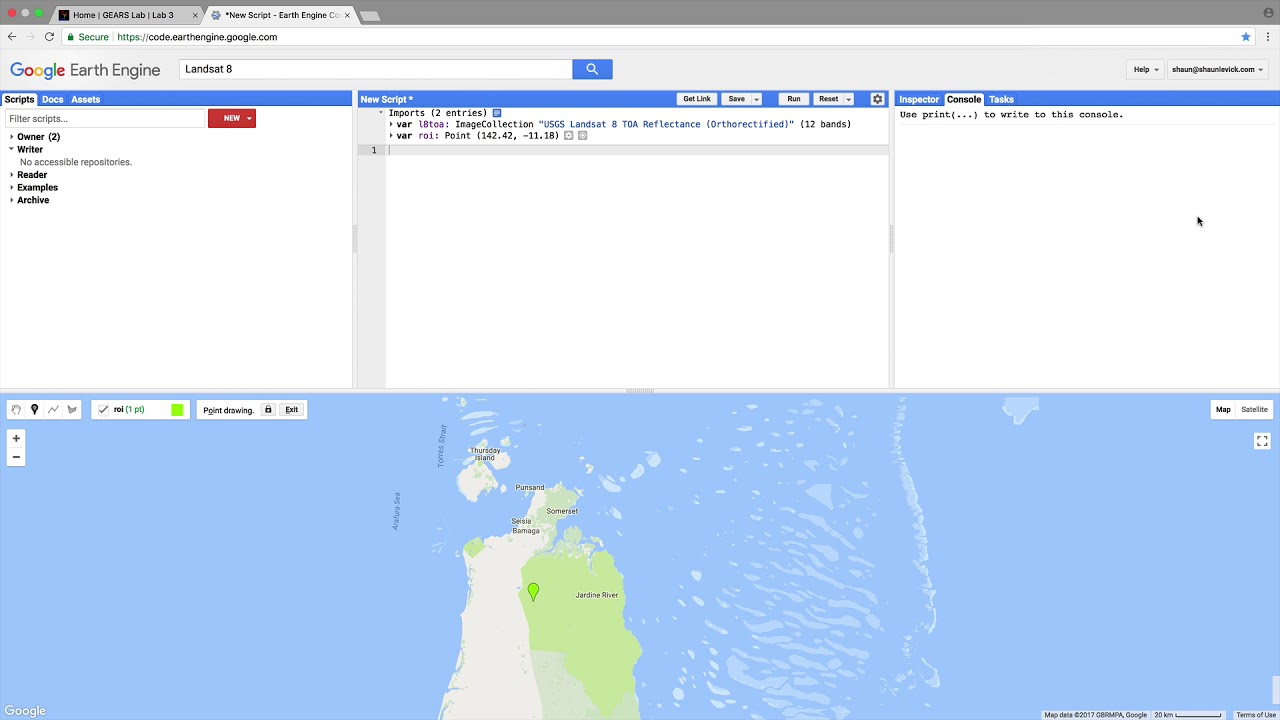
Task: Exit point drawing mode
Action: pos(291,410)
